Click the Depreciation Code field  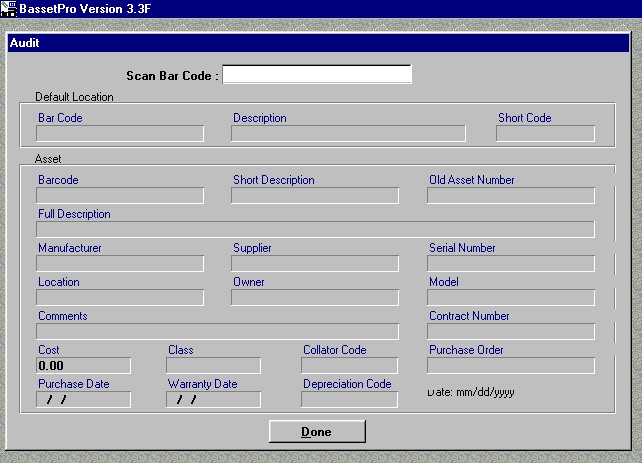[349, 399]
